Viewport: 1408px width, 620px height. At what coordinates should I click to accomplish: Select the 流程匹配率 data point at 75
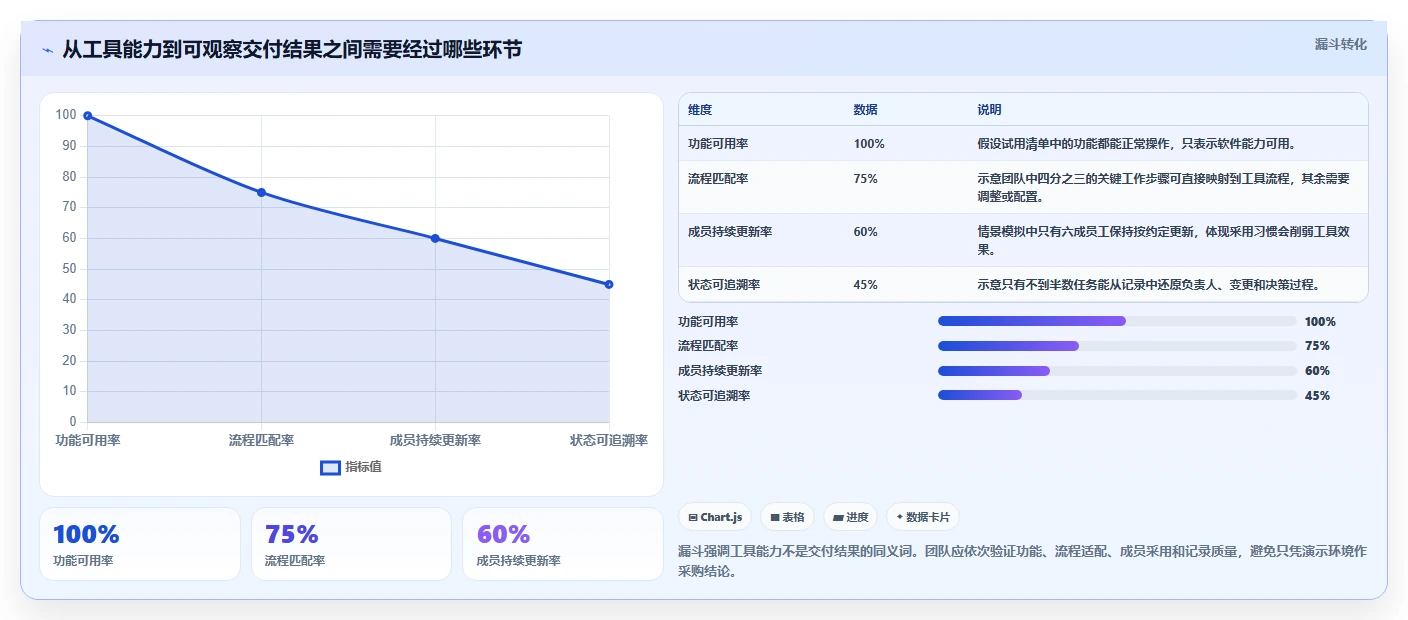click(261, 192)
